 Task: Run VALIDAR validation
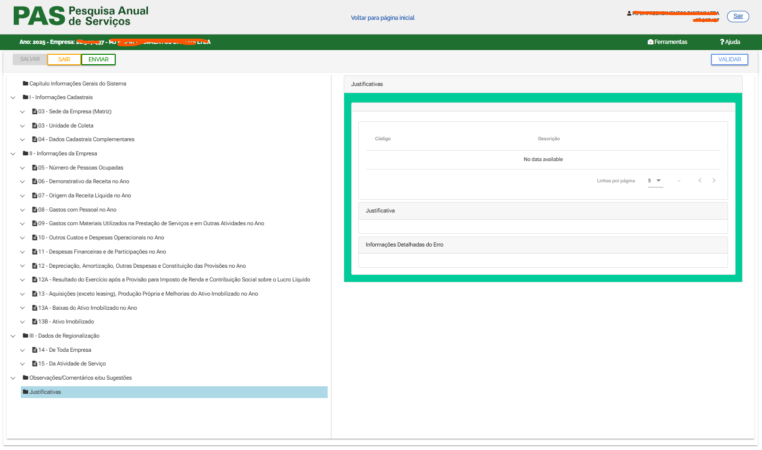[x=729, y=59]
